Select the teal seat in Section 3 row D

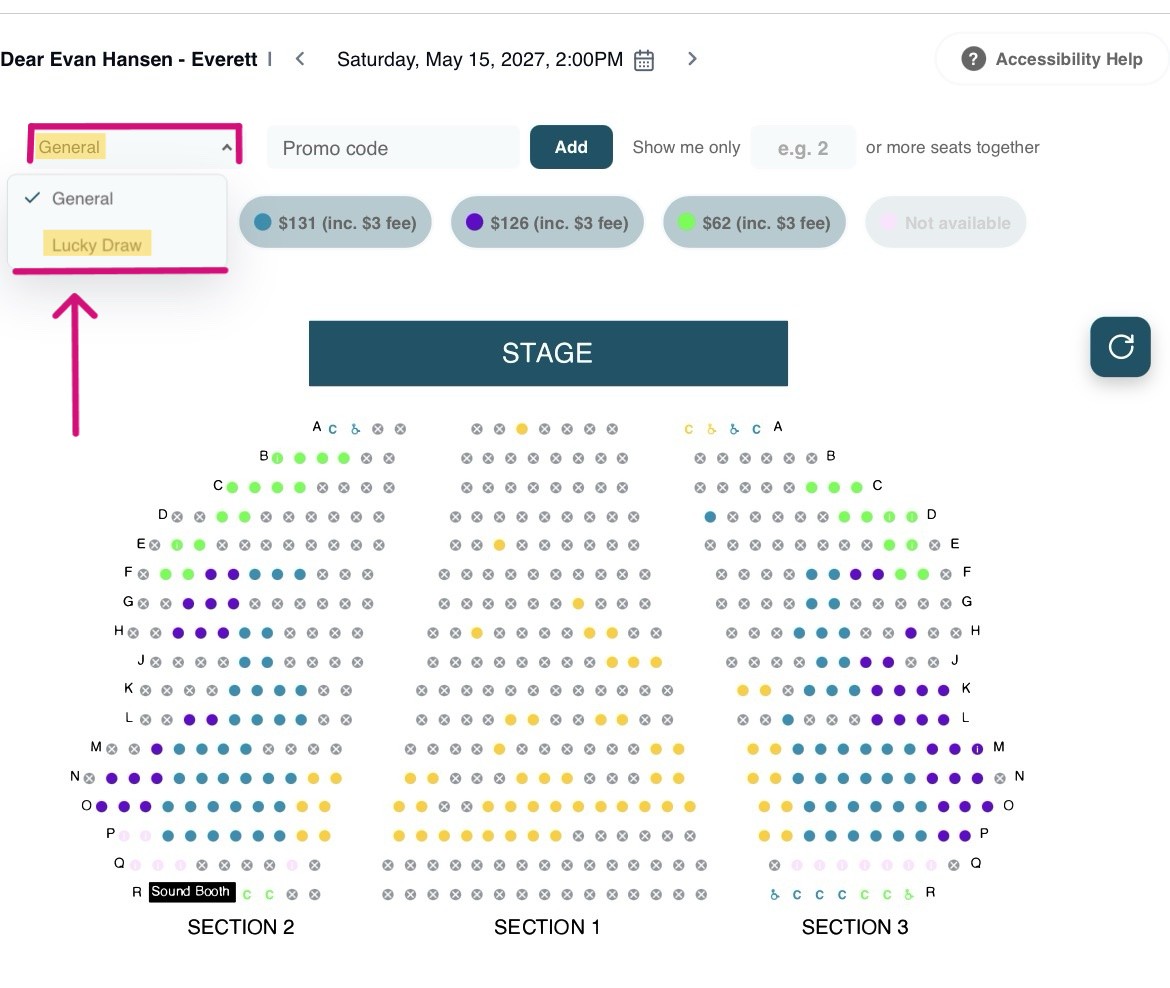[710, 516]
